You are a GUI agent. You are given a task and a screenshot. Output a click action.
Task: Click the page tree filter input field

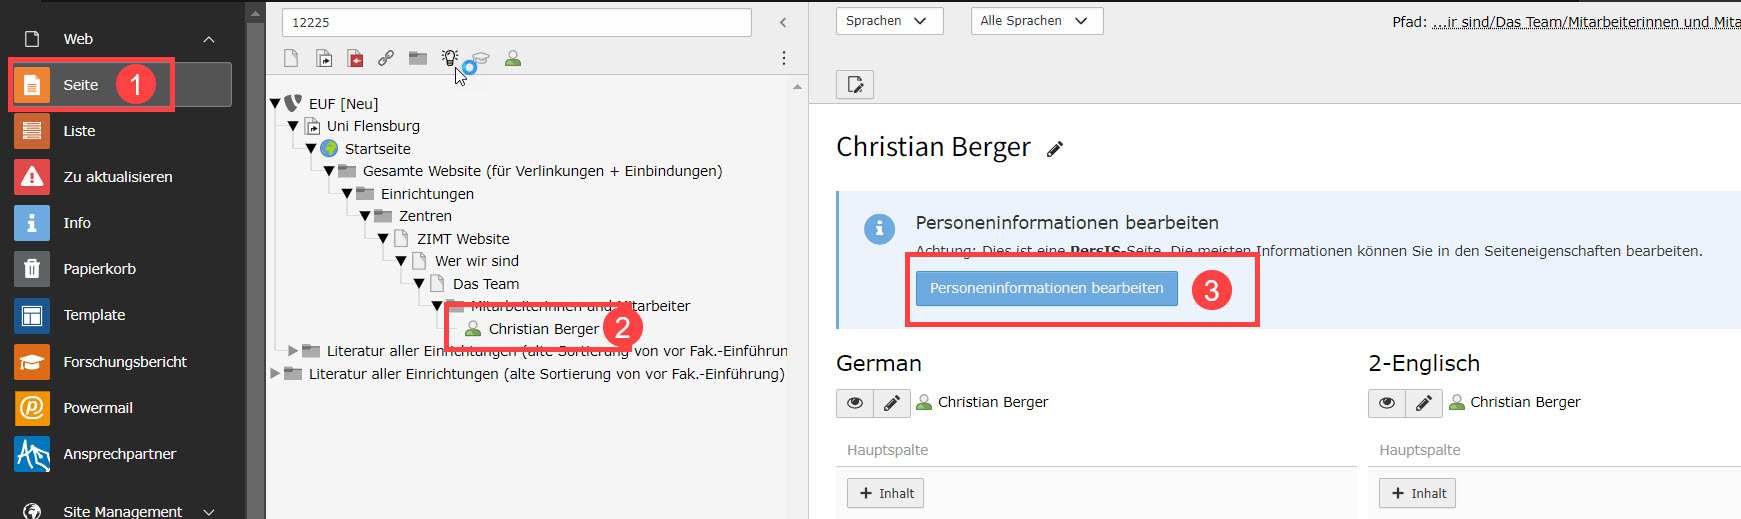tap(516, 22)
